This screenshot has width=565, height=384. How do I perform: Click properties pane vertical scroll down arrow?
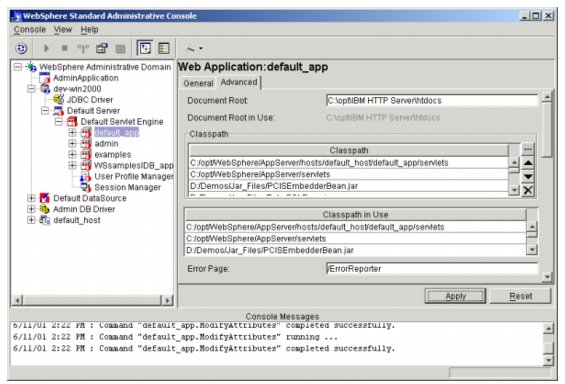click(x=547, y=277)
